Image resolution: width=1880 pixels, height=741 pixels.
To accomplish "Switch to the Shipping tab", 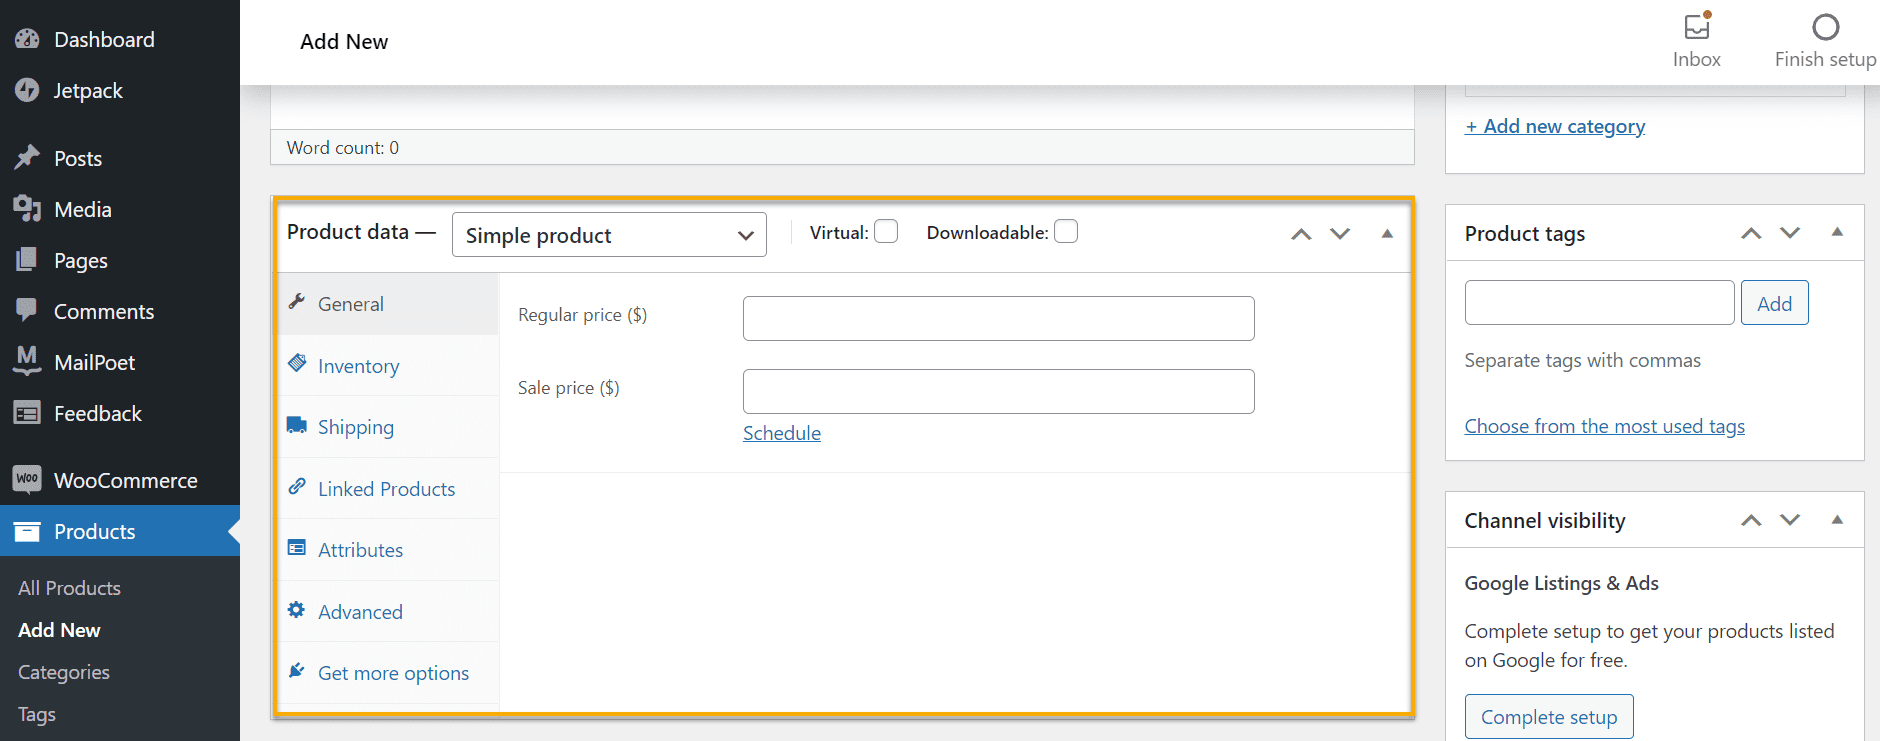I will 388,427.
